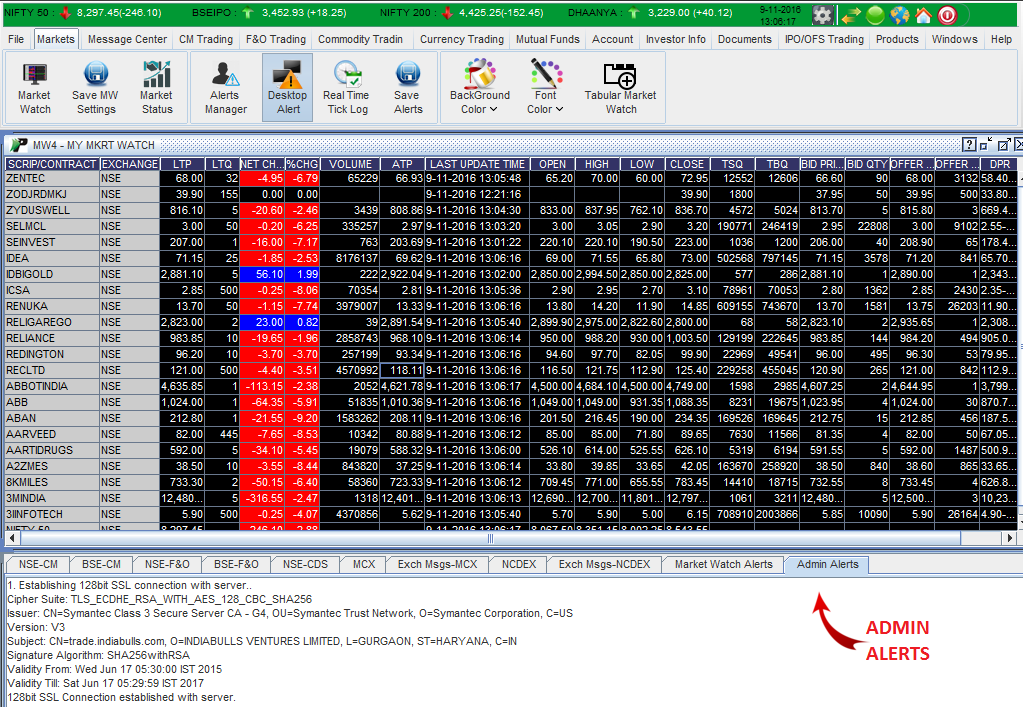This screenshot has height=707, width=1023.
Task: Open Real Time Tick Log
Action: pyautogui.click(x=346, y=87)
